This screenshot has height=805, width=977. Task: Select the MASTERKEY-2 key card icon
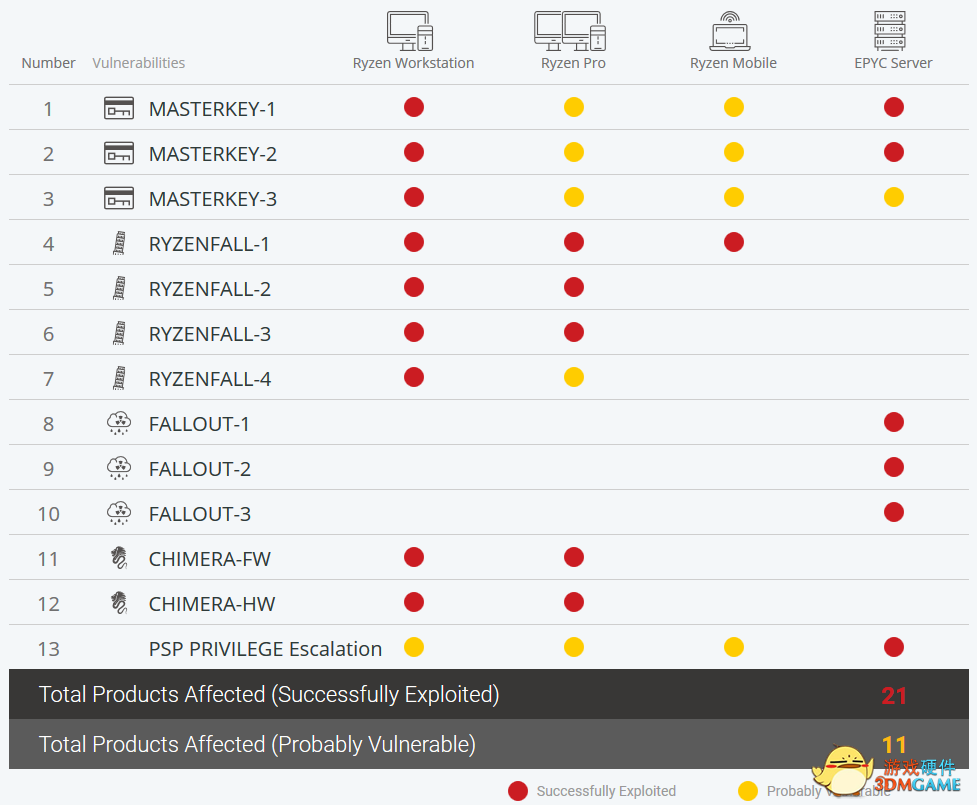coord(118,153)
